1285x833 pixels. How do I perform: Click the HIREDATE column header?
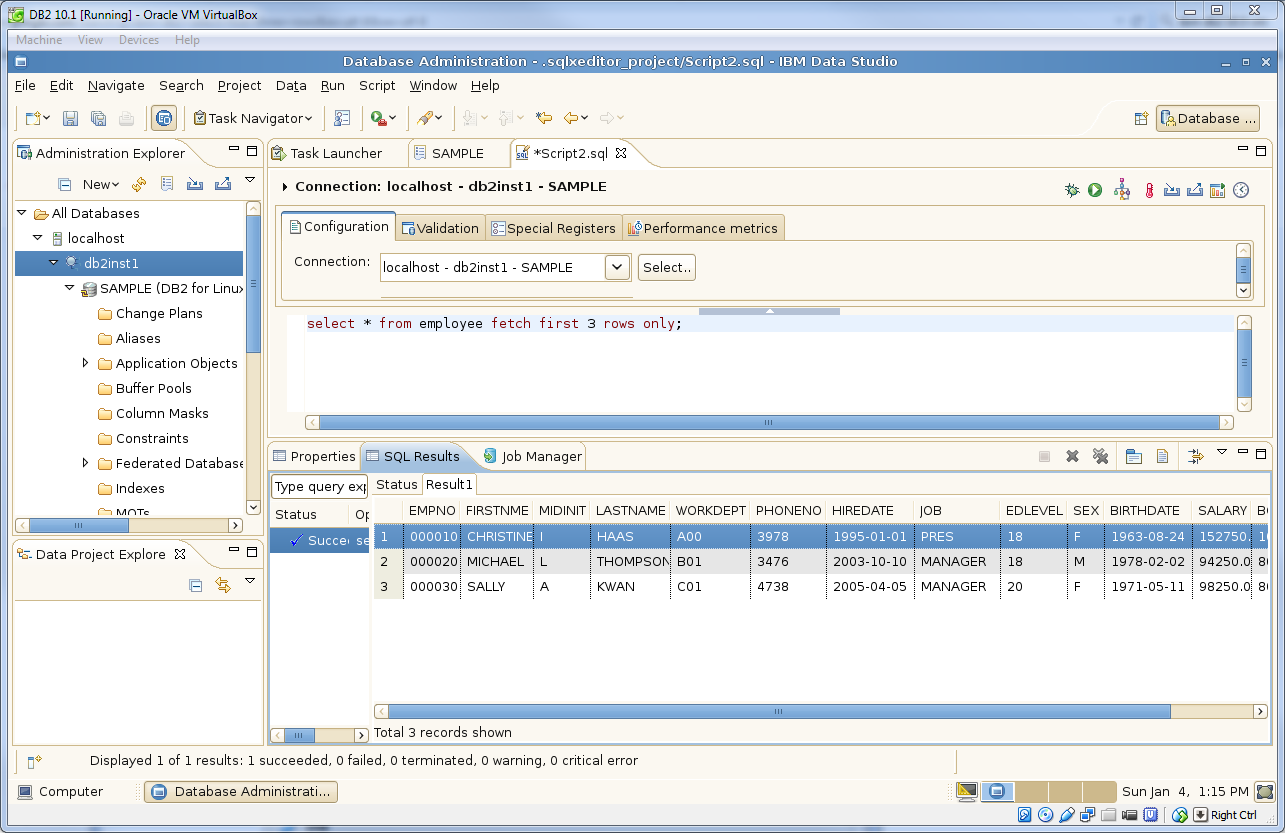(870, 510)
